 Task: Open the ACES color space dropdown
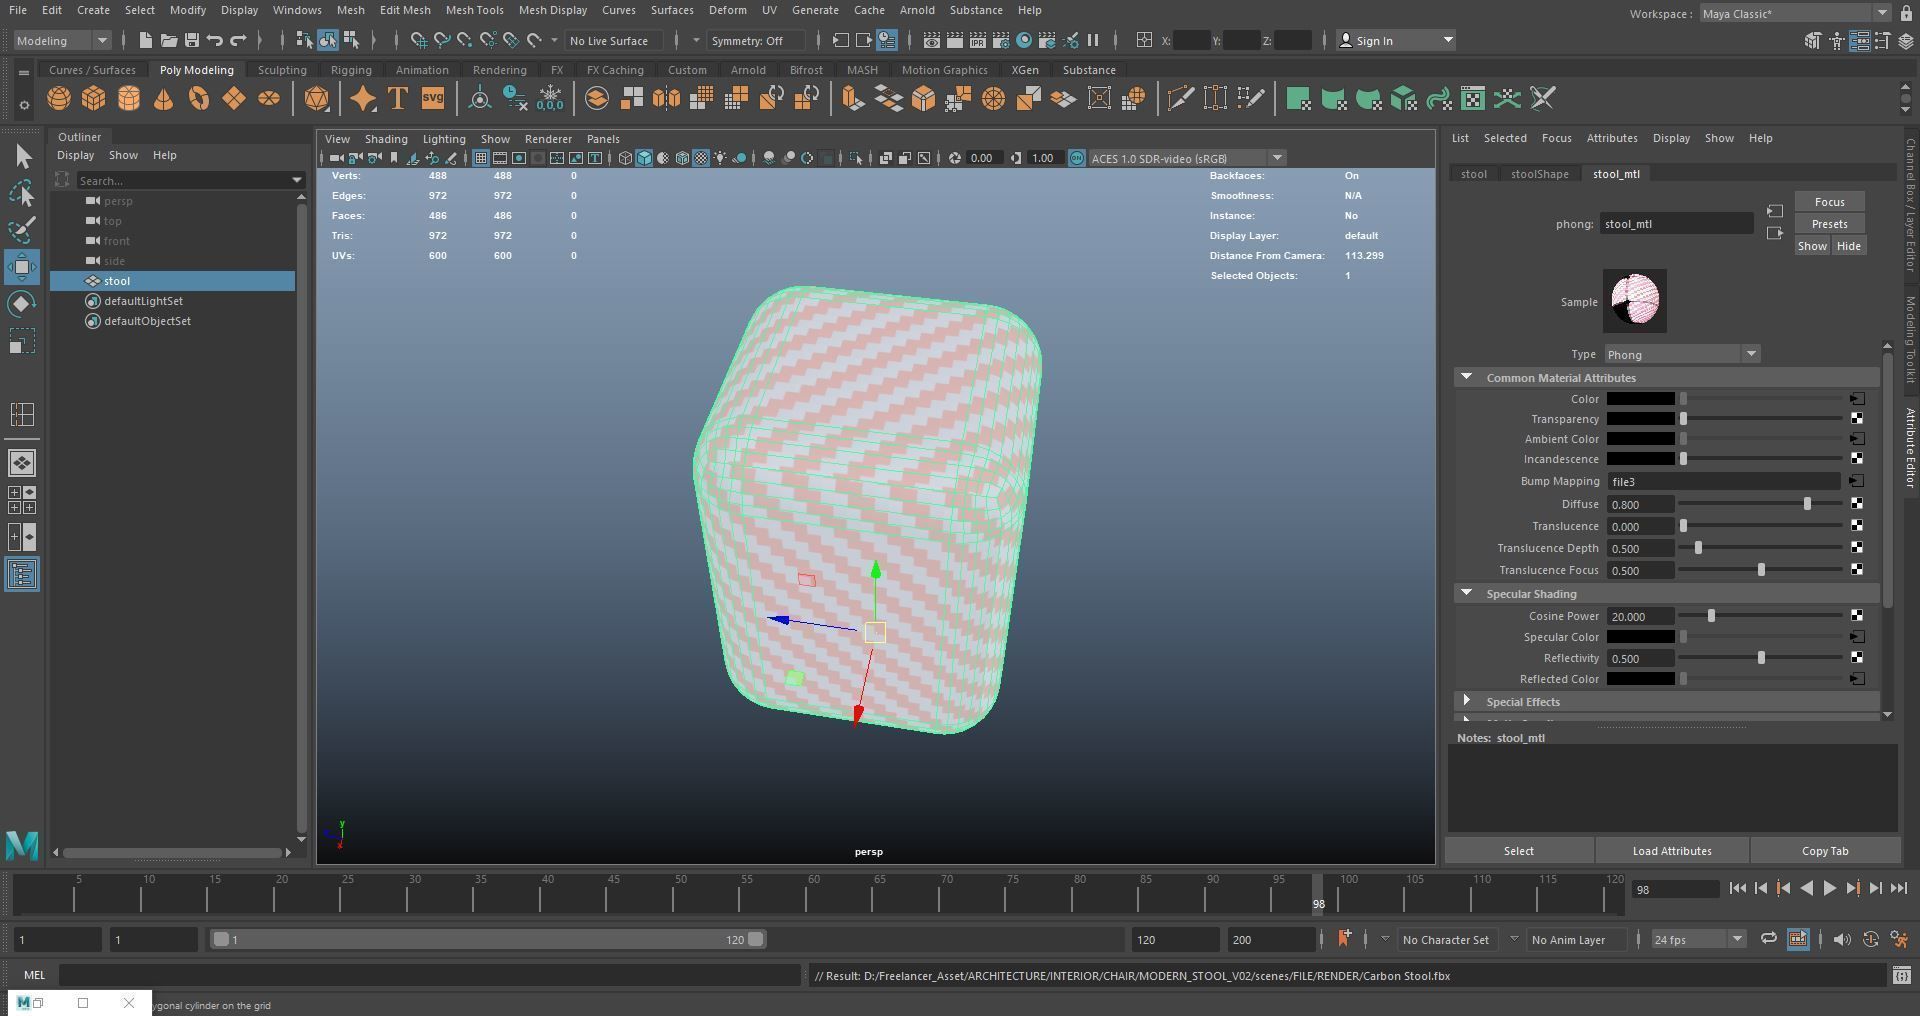click(x=1186, y=158)
